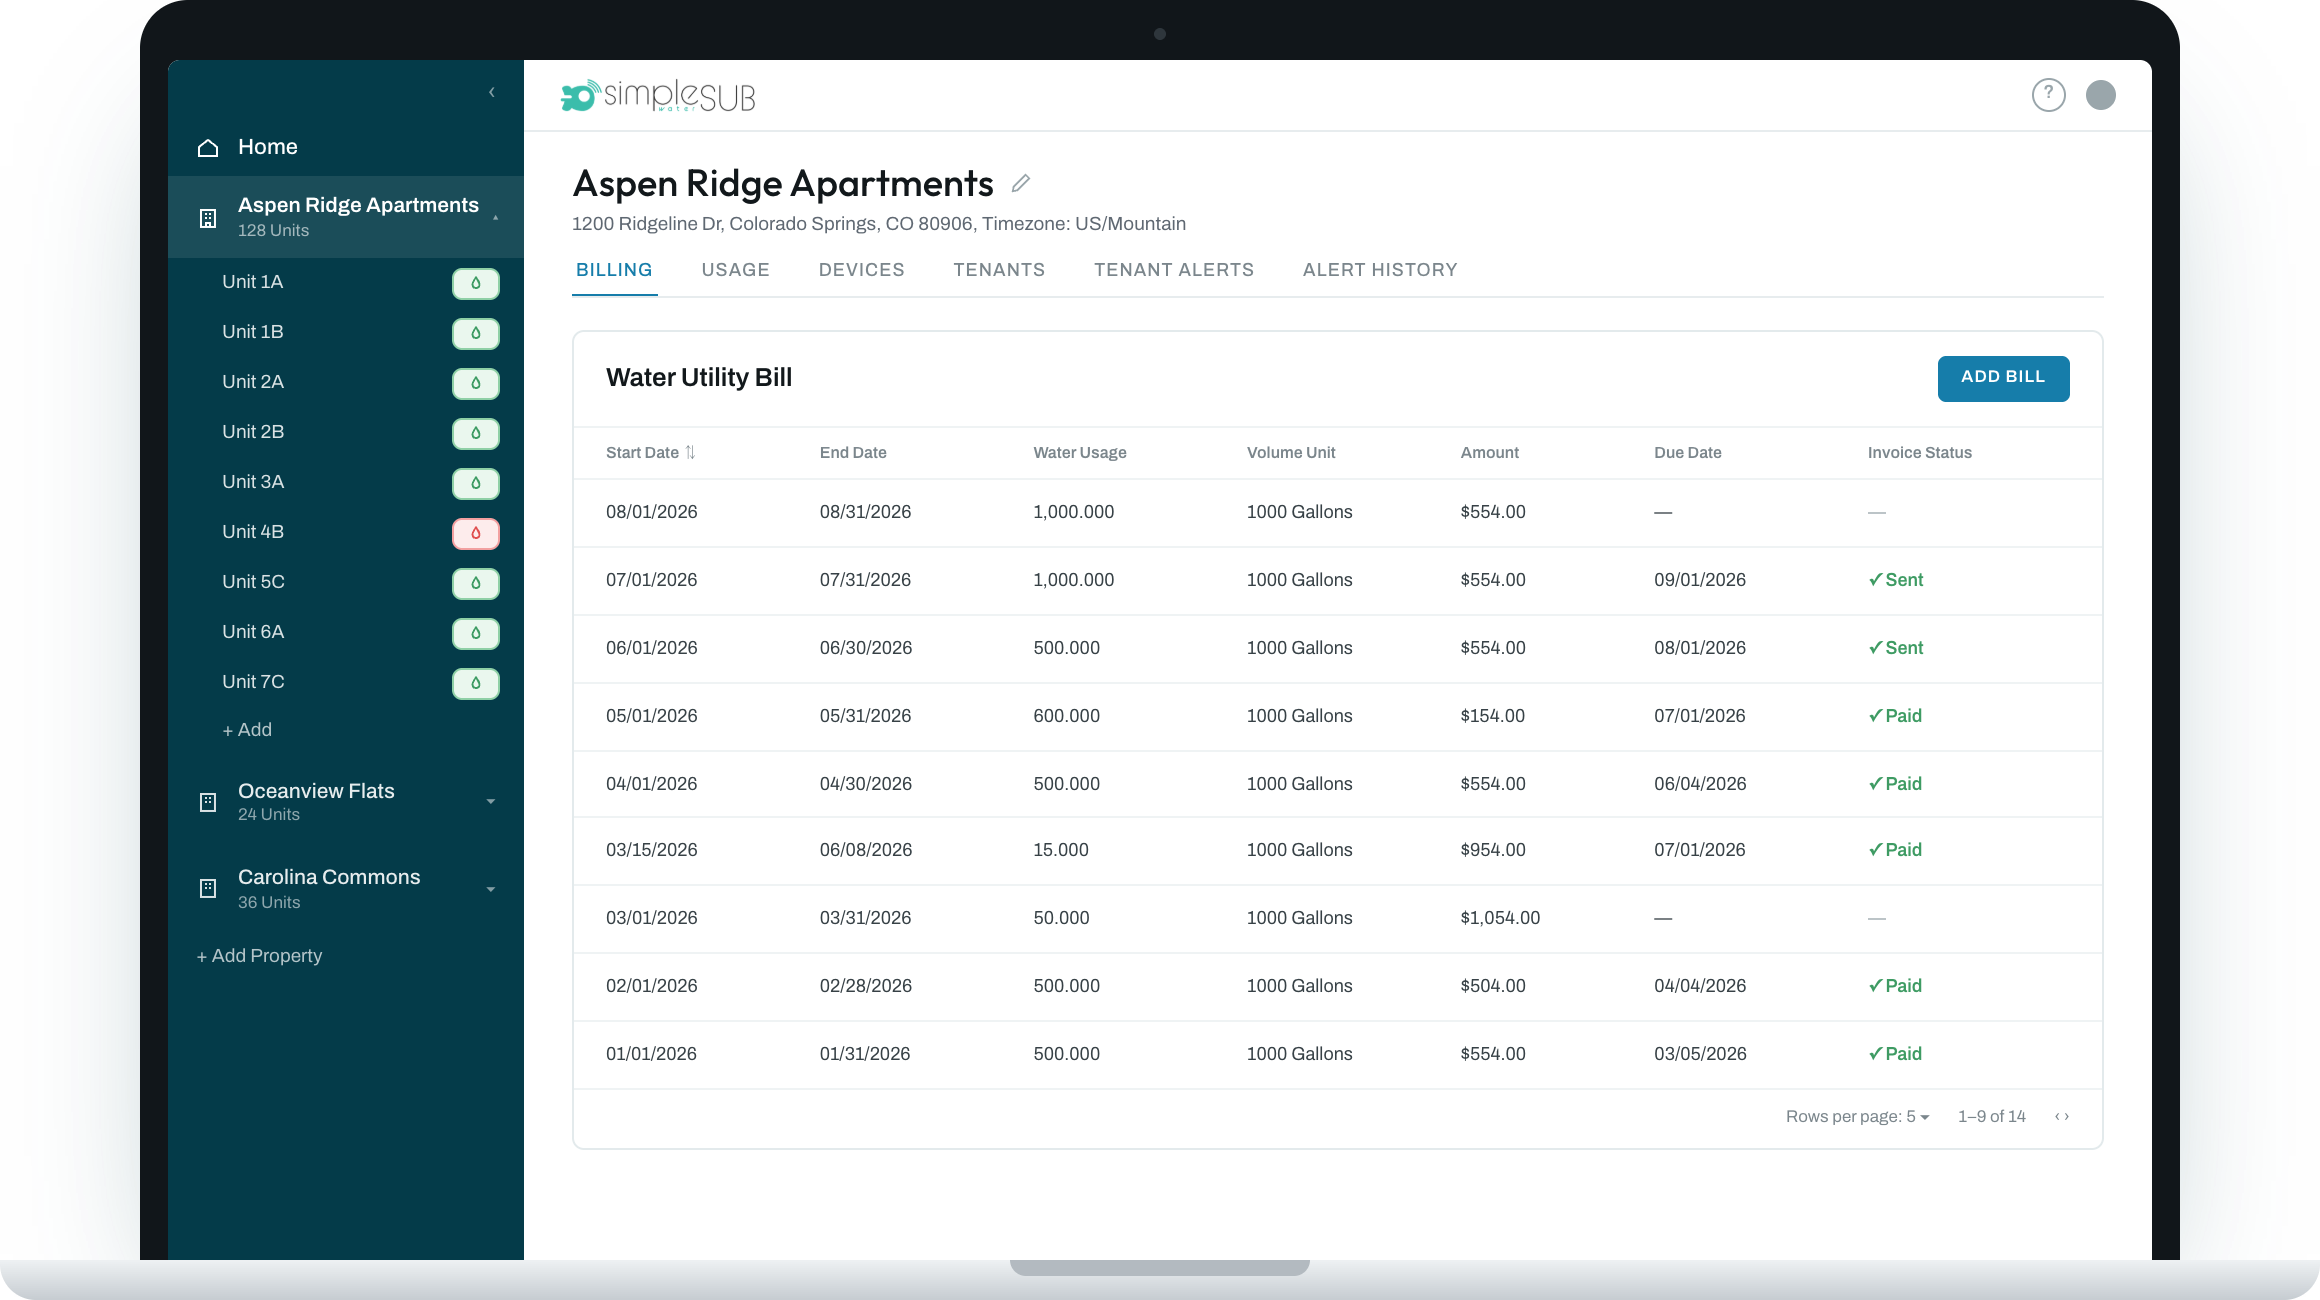2320x1300 pixels.
Task: Expand the Oceanview Flats property arrow
Action: [491, 802]
